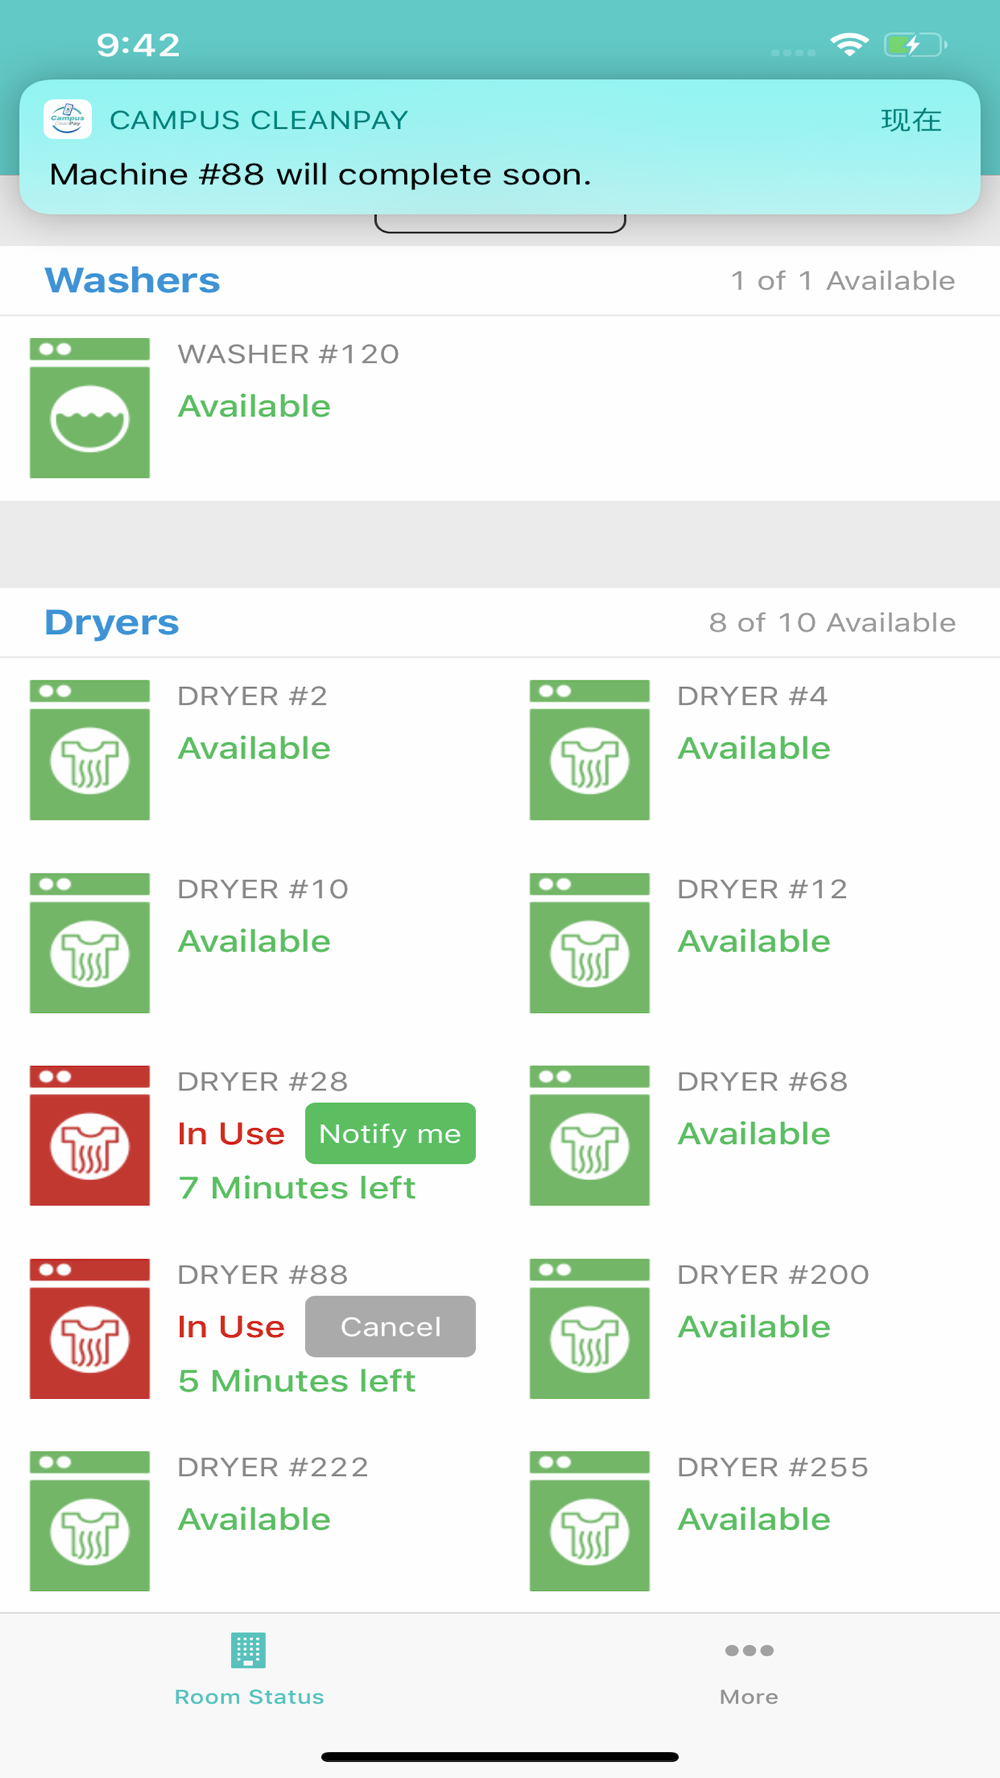Open the Machine #88 notification message
The width and height of the screenshot is (1000, 1778).
click(x=320, y=174)
